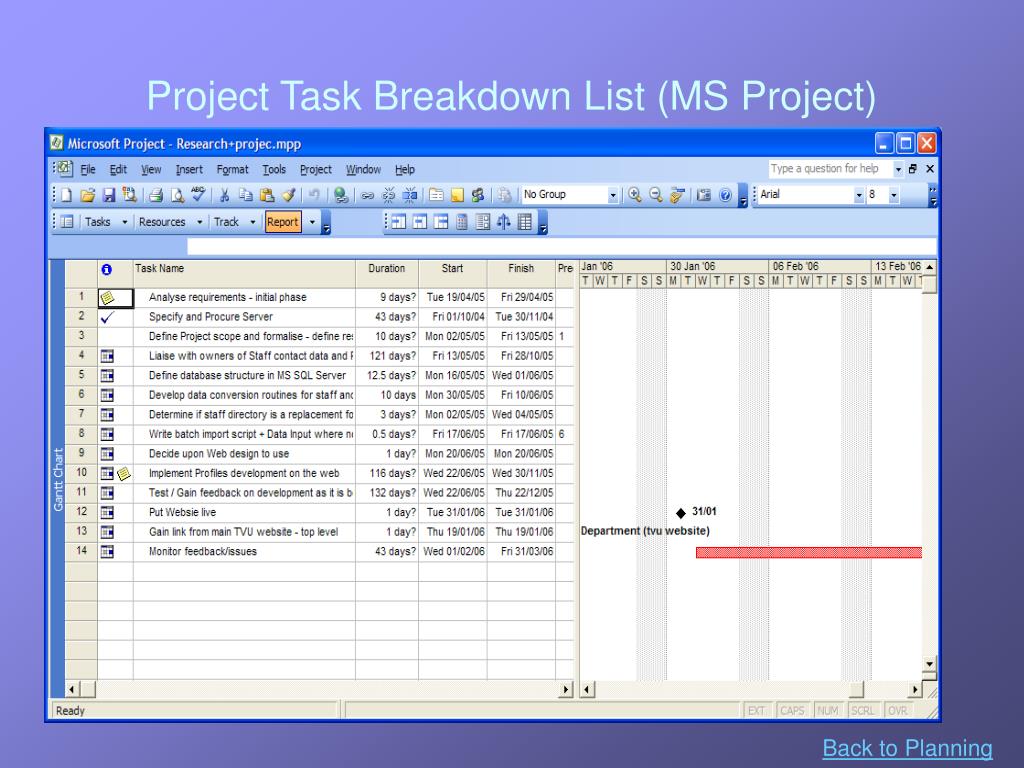Viewport: 1024px width, 768px height.
Task: Click the Finish column header
Action: point(521,274)
